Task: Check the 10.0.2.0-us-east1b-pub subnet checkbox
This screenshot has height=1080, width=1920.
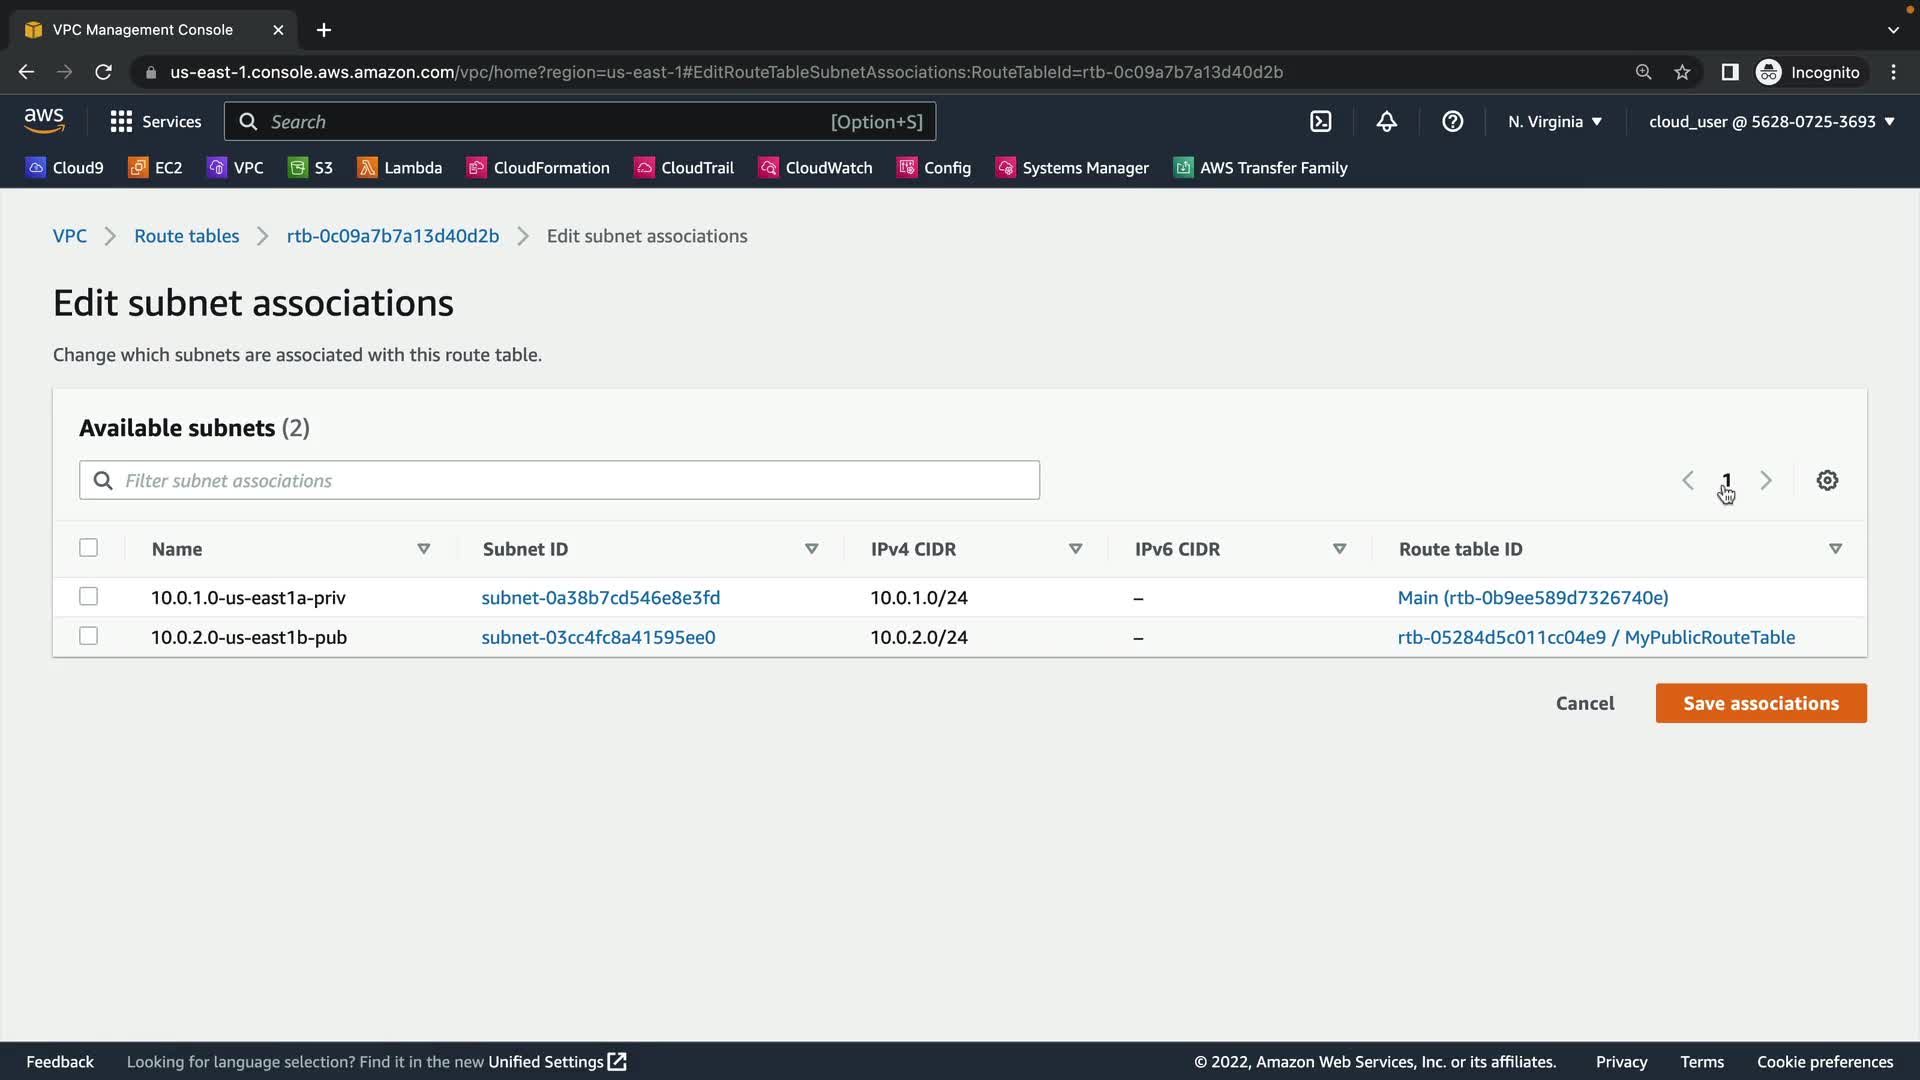Action: click(89, 637)
